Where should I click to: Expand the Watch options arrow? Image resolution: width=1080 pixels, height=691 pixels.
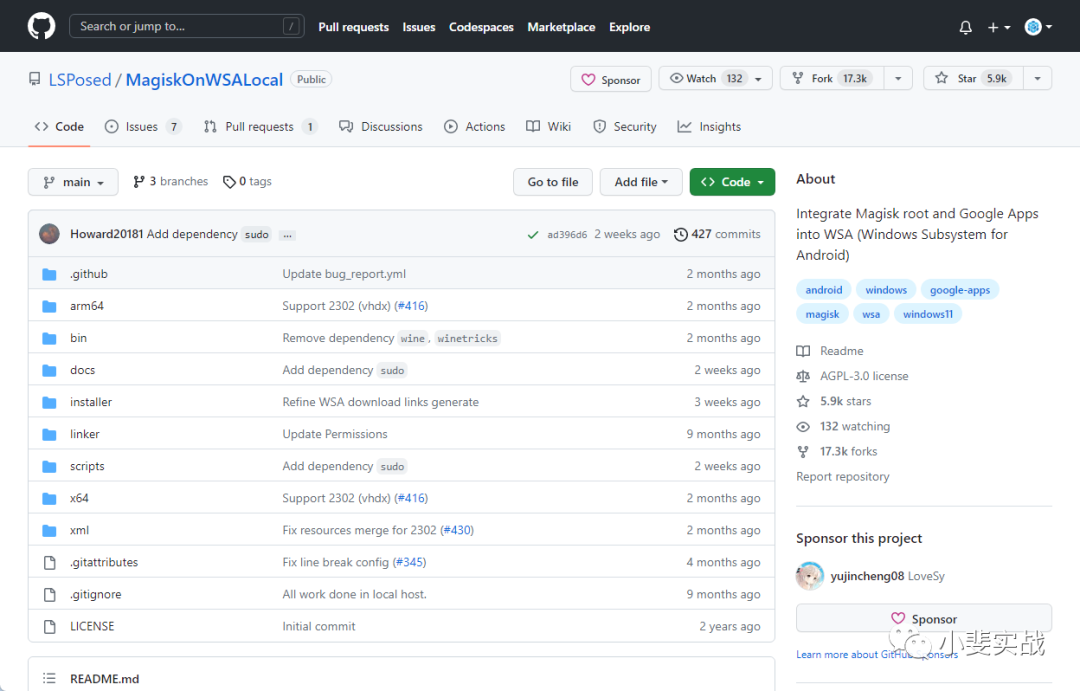point(758,79)
